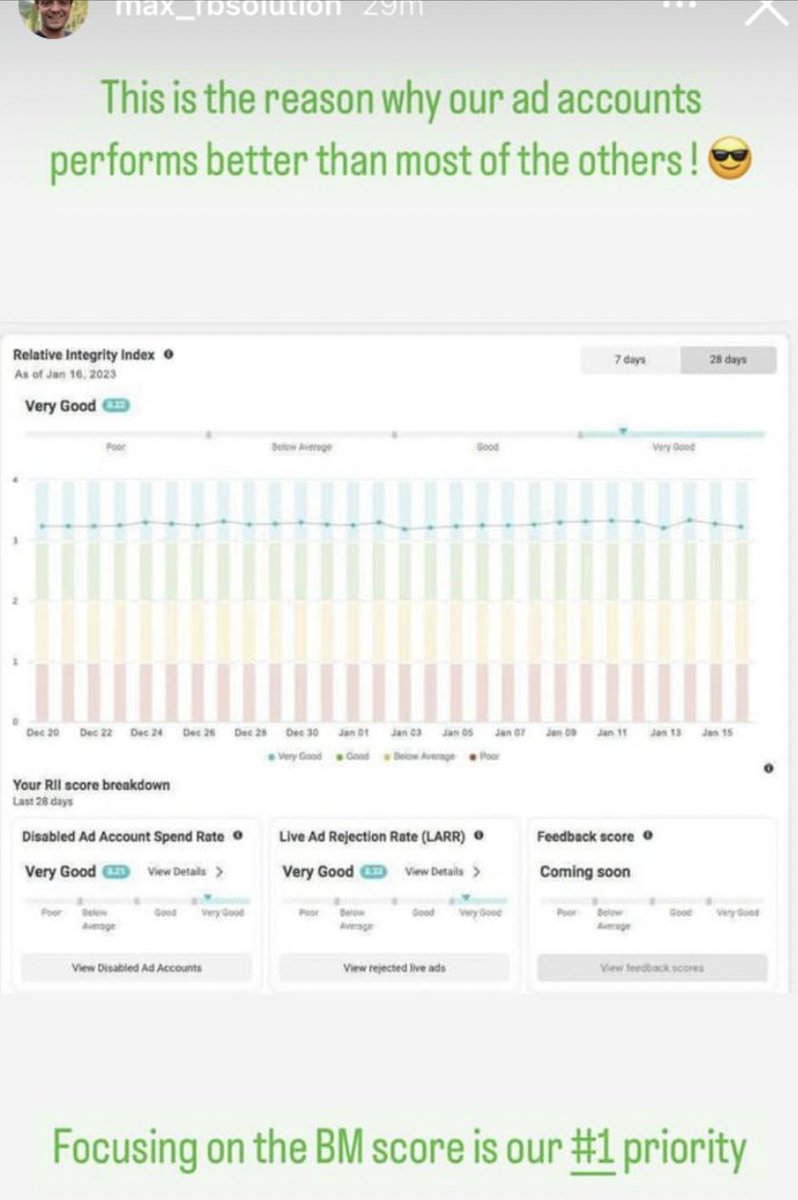
Task: Open the story profile picture avatar
Action: click(x=52, y=14)
